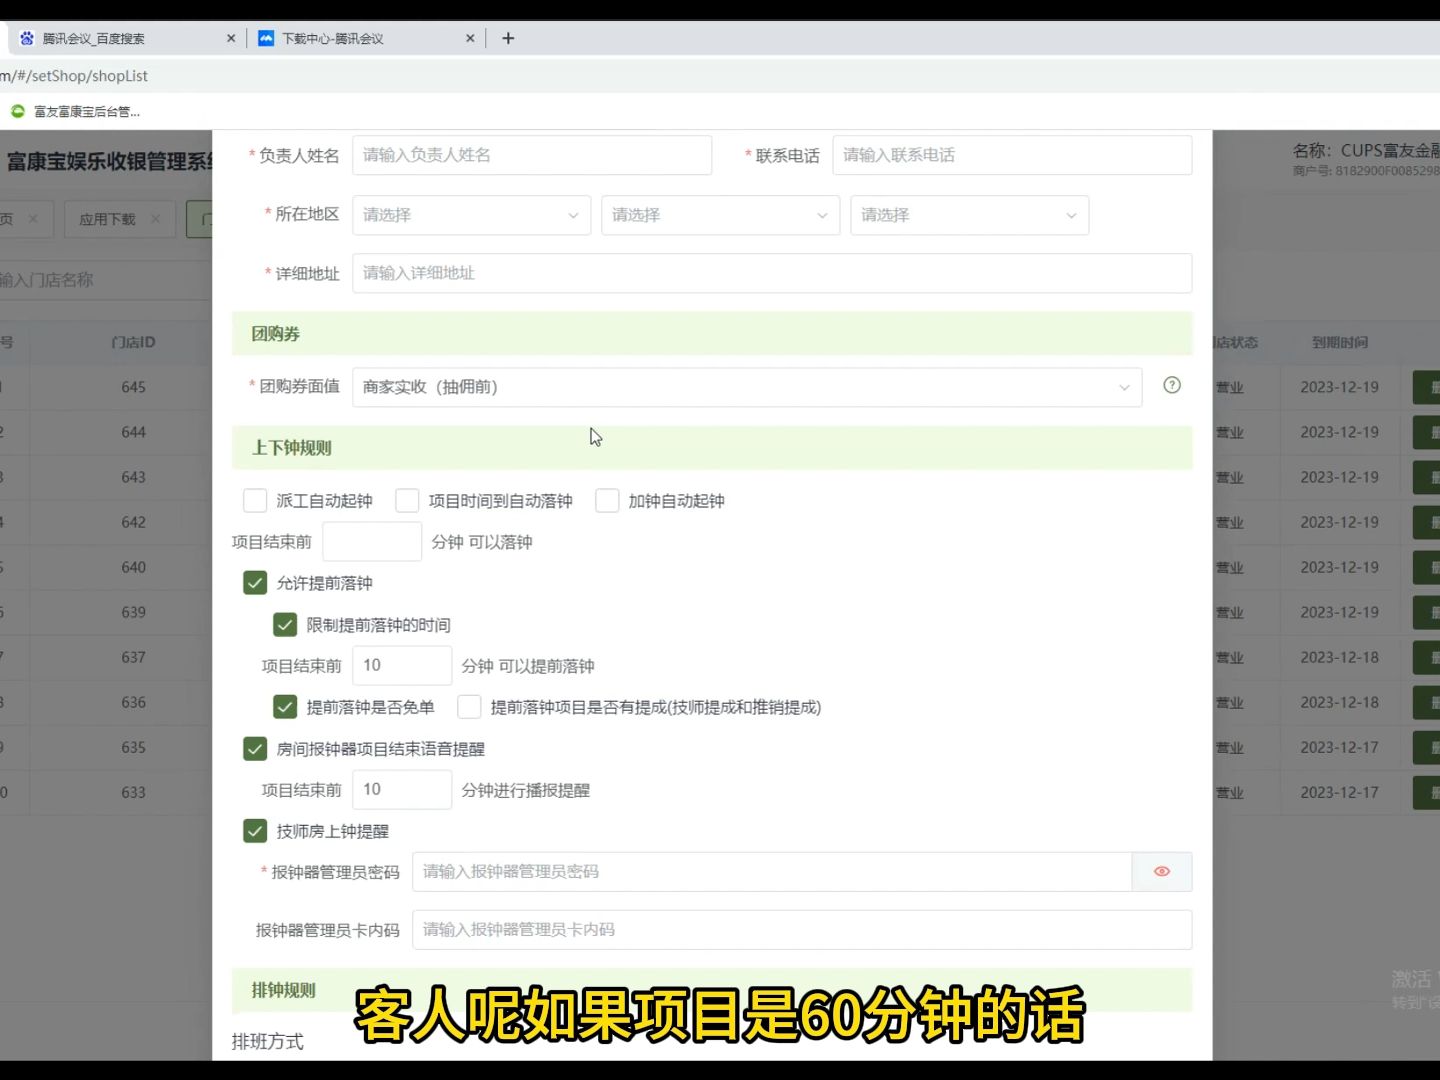The height and width of the screenshot is (1080, 1440).
Task: Uncheck 允许提前落钟 checkbox
Action: coord(255,582)
